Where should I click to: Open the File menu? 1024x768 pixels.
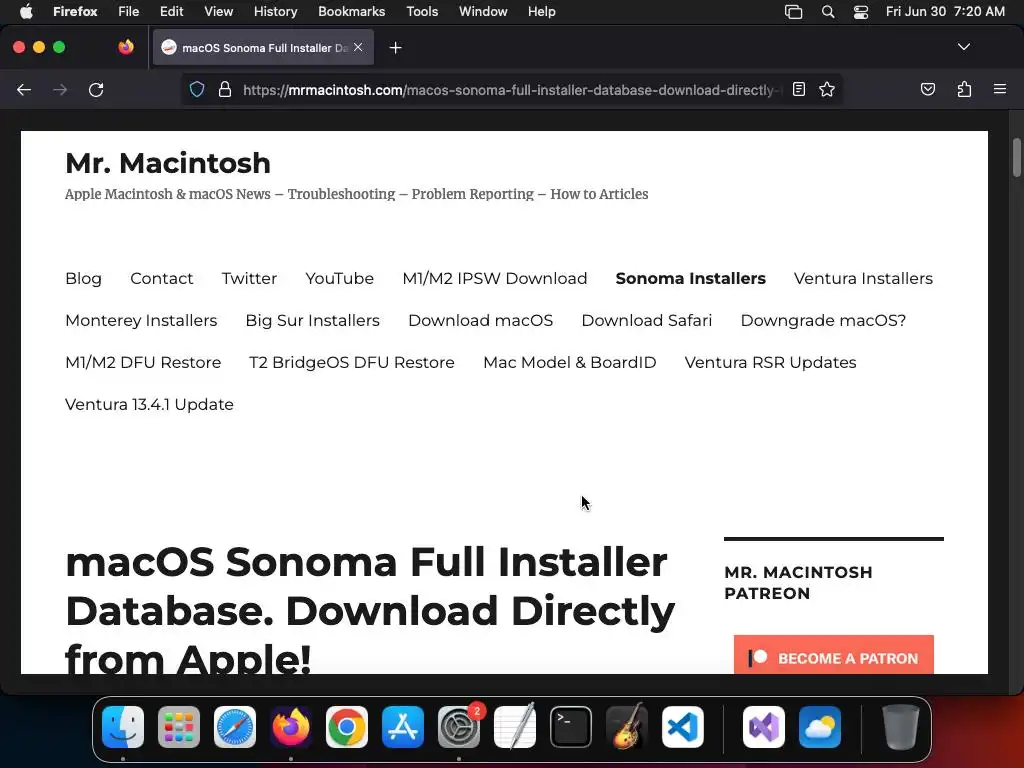coord(129,11)
